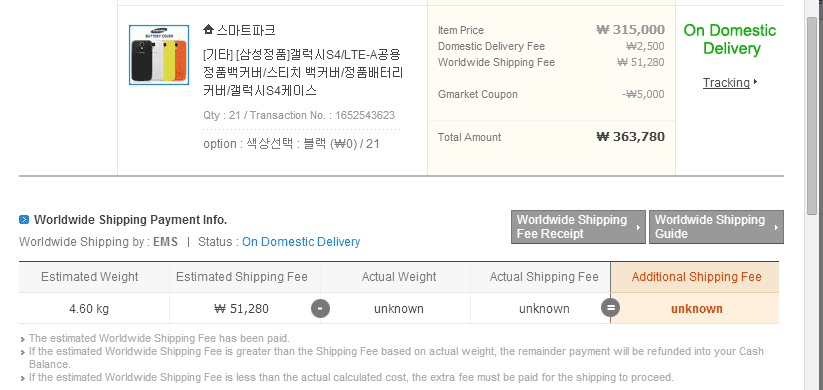Viewport: 823px width, 390px height.
Task: Click the Estimated Shipping Fee ₩51,280 cell
Action: [x=241, y=309]
